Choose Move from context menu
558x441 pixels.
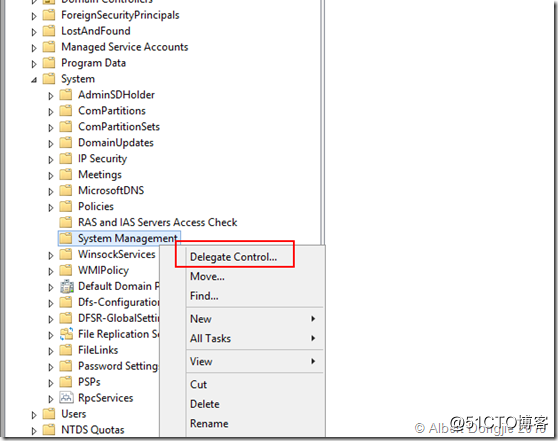click(207, 276)
